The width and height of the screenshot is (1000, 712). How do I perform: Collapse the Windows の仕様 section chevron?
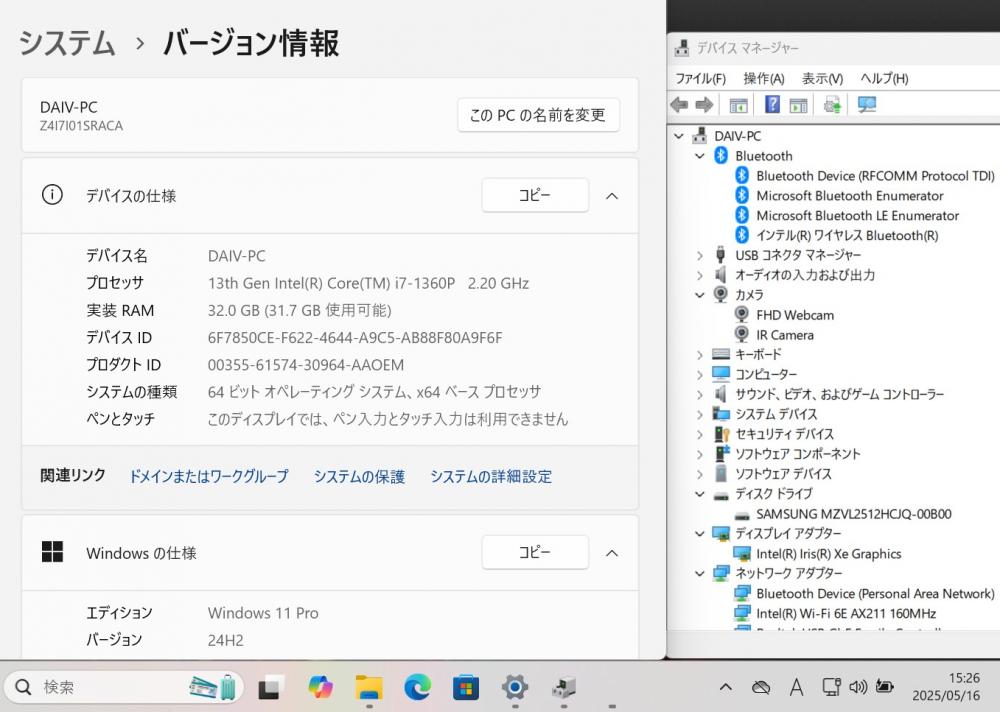click(612, 553)
